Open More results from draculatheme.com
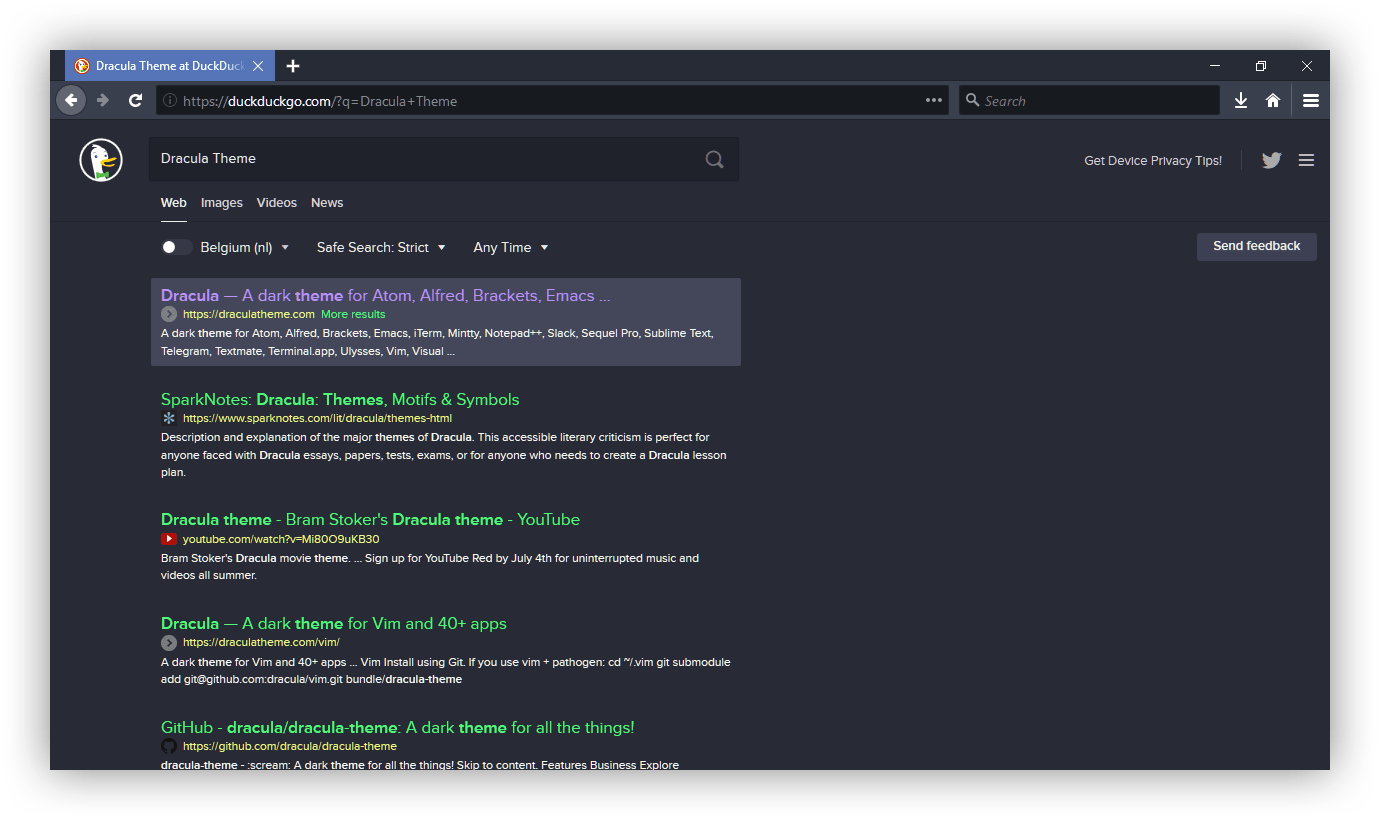 click(353, 313)
